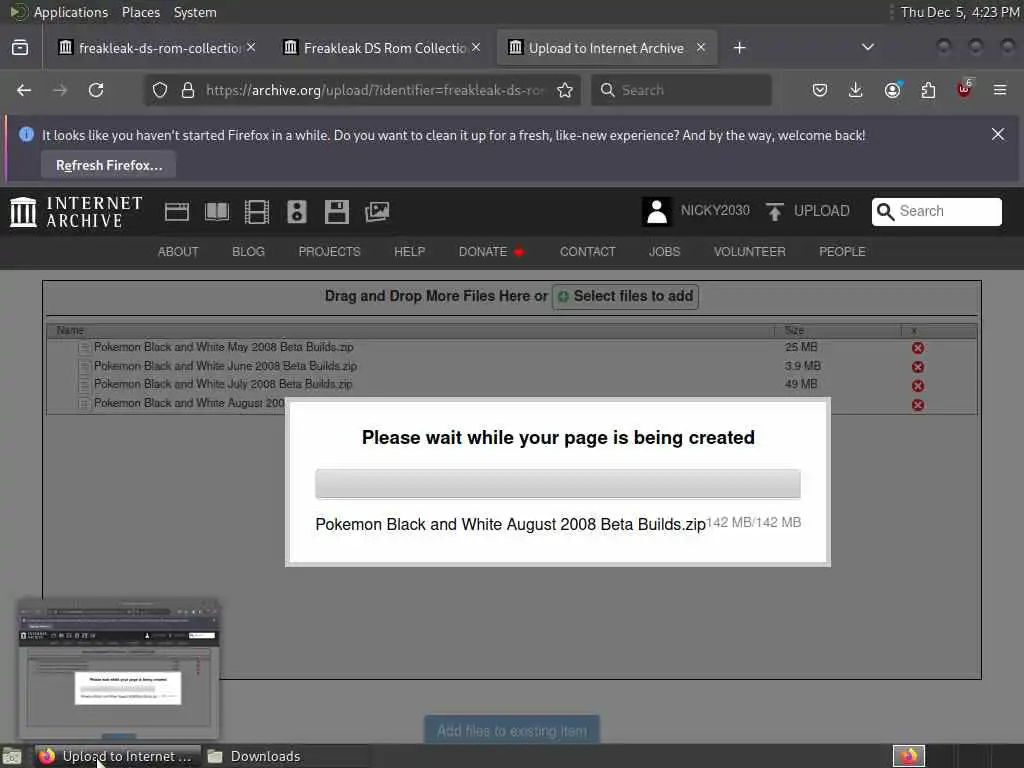Open the ABOUT nav link
1024x768 pixels.
point(178,251)
